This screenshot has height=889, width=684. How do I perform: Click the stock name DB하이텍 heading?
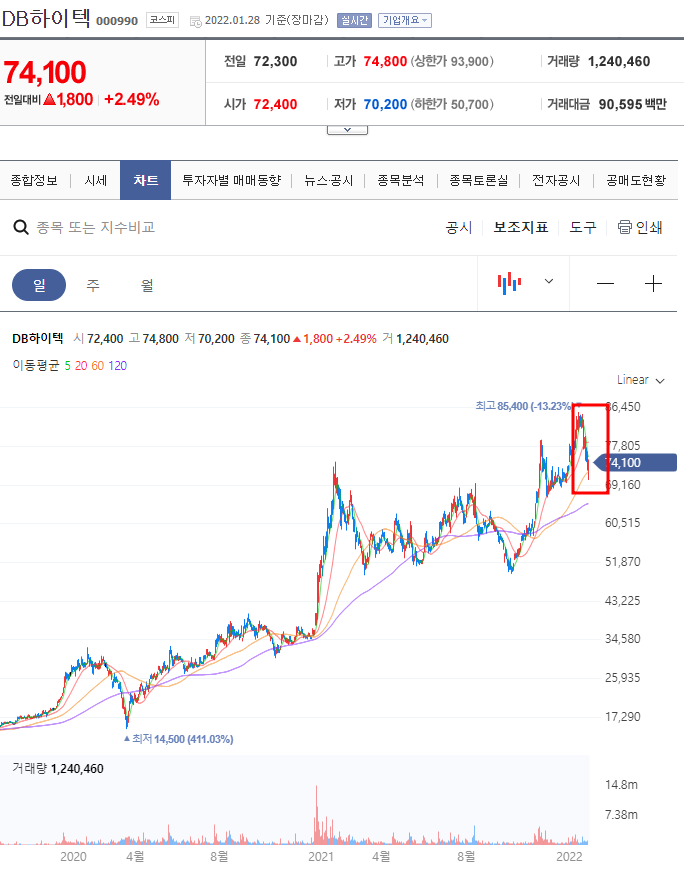point(46,18)
